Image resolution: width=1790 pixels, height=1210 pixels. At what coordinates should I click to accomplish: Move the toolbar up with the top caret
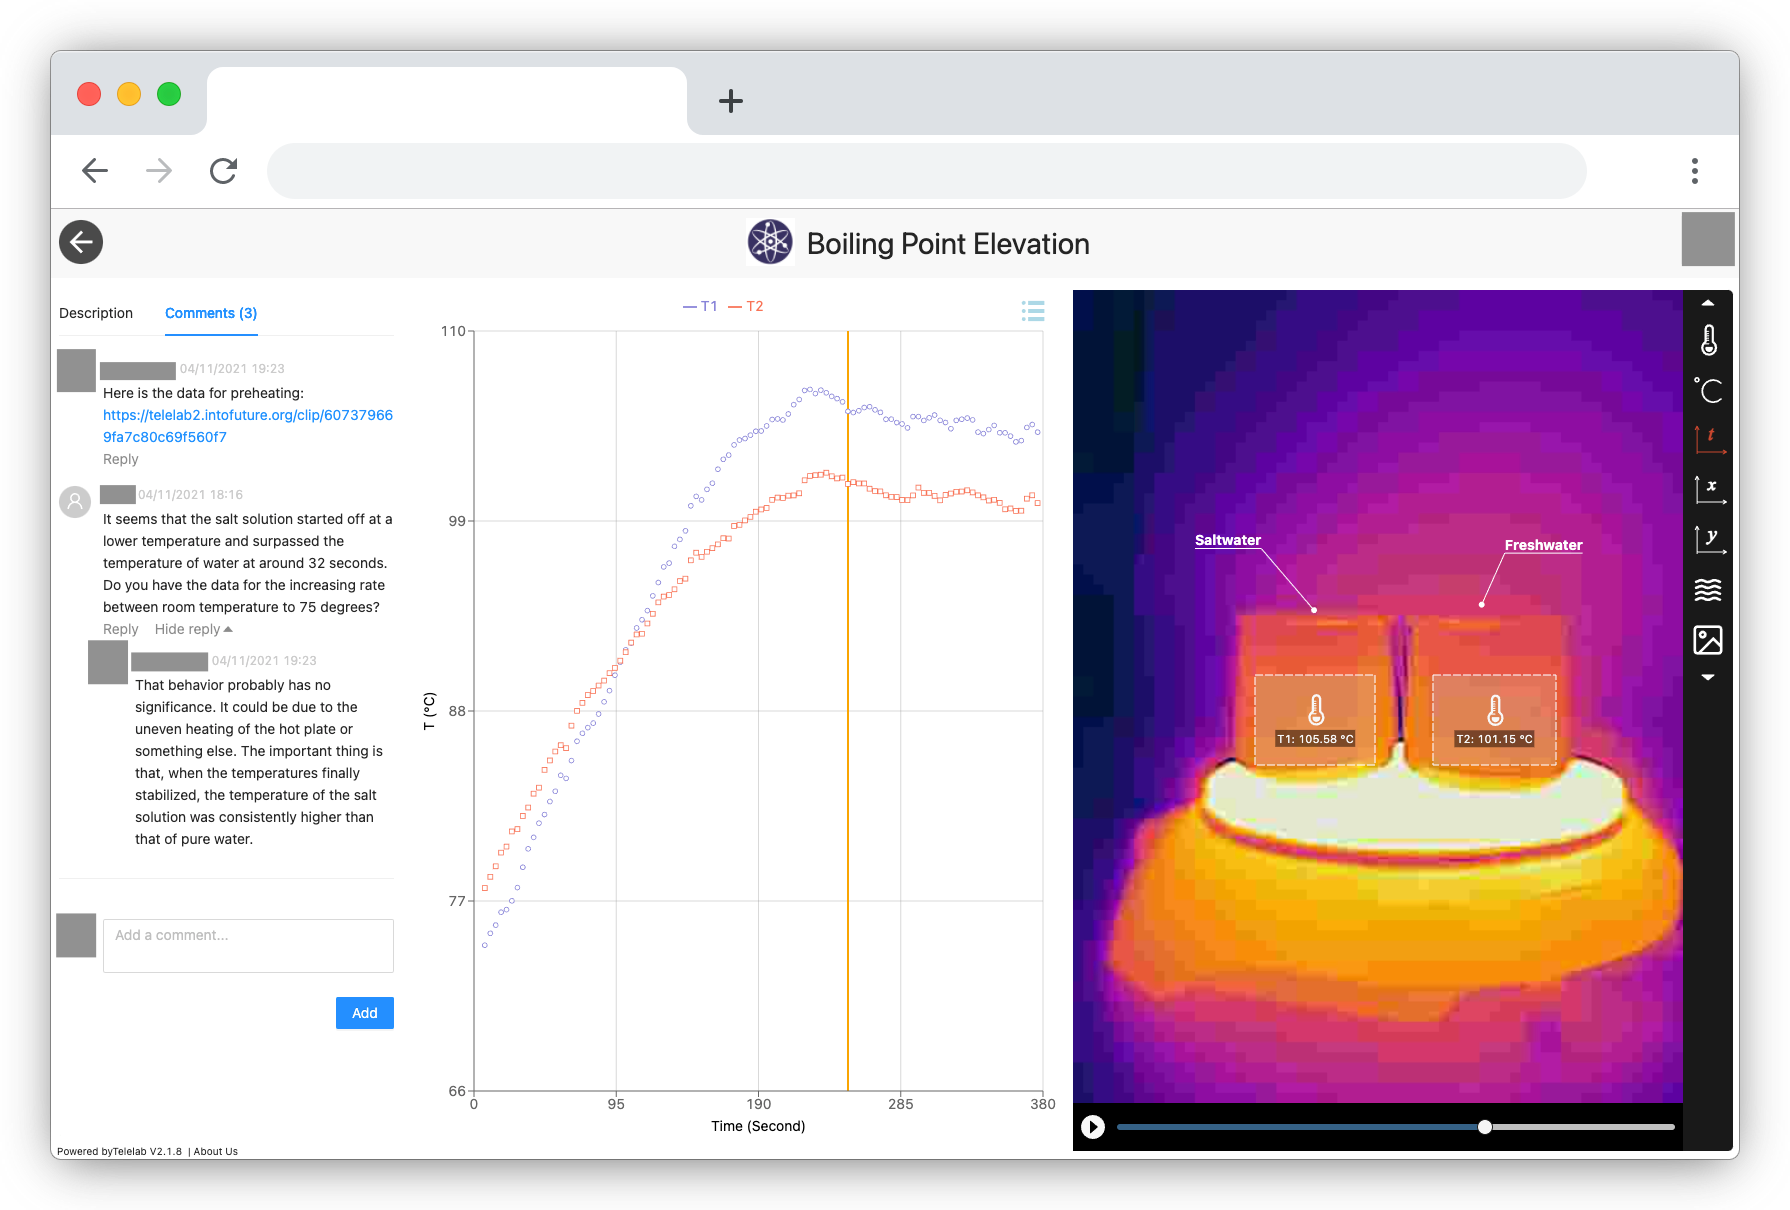click(x=1708, y=302)
